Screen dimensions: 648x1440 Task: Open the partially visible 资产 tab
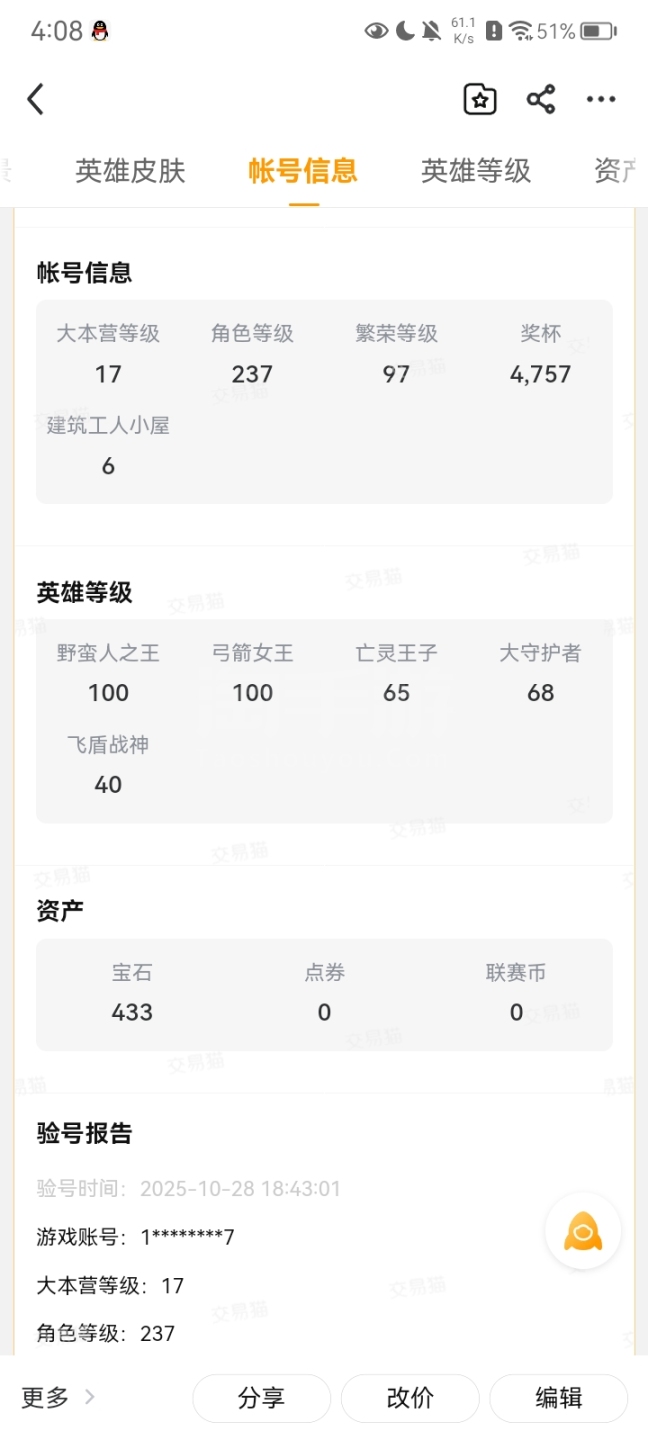[x=616, y=171]
